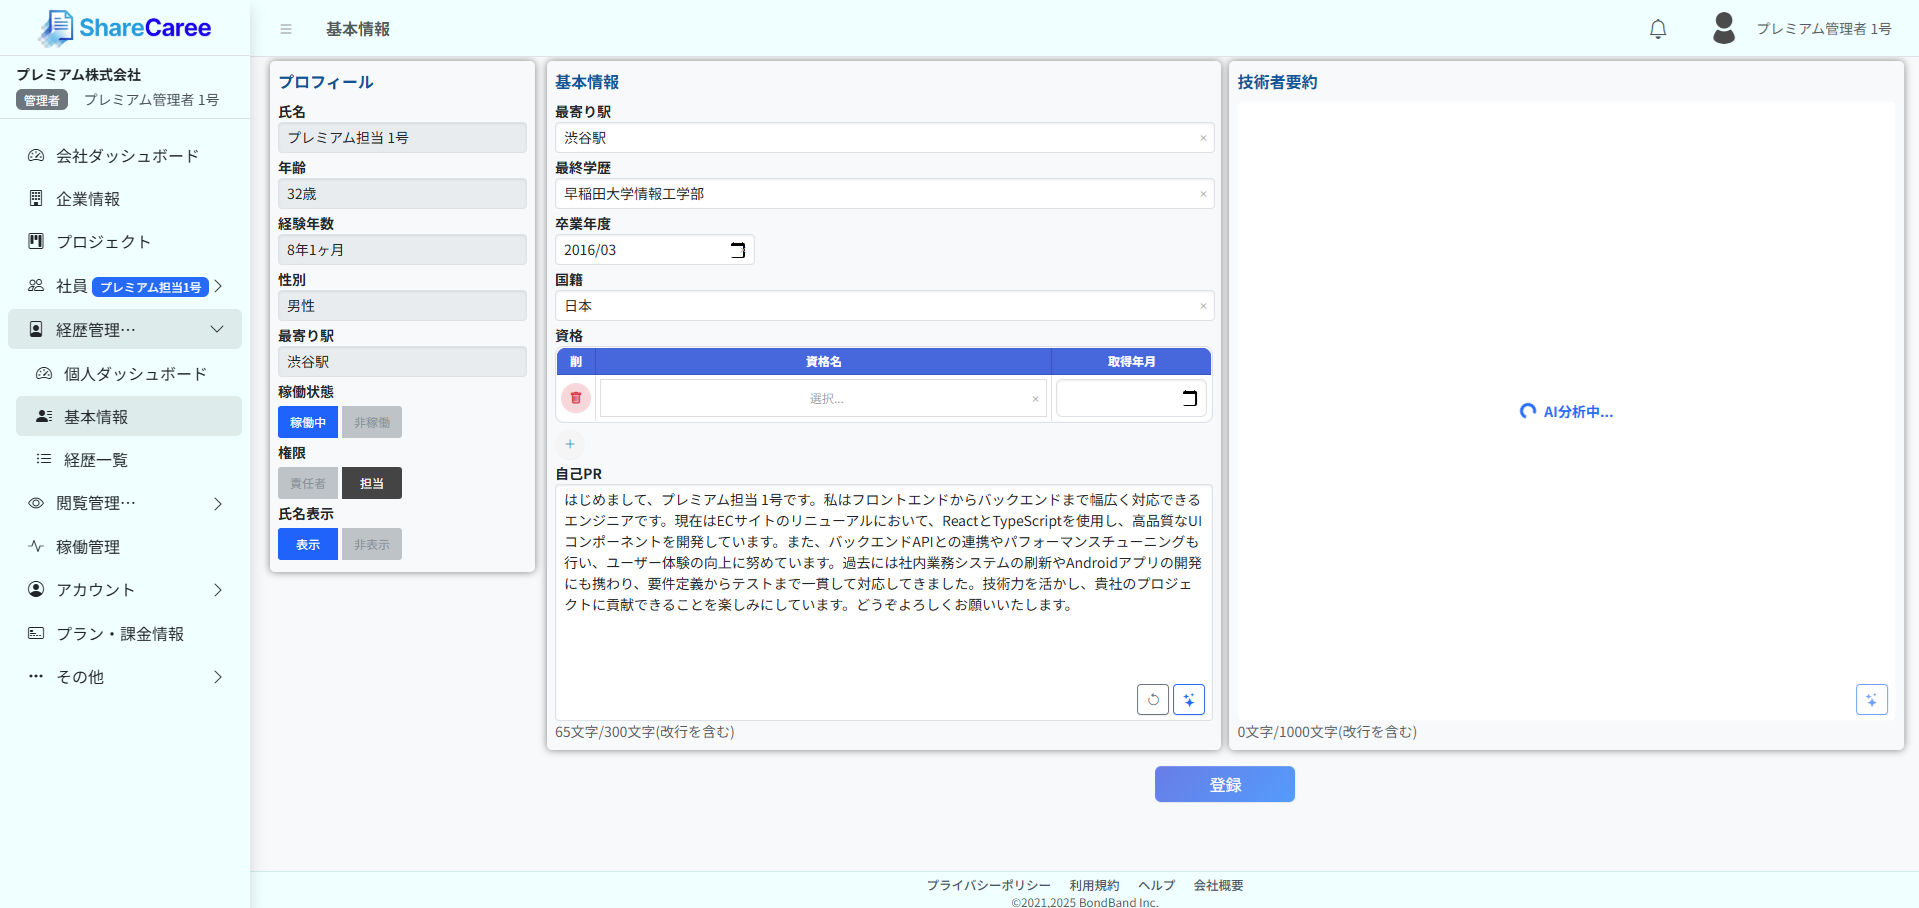1919x908 pixels.
Task: Generate 自己PR with AI sparkle icon
Action: tap(1189, 699)
